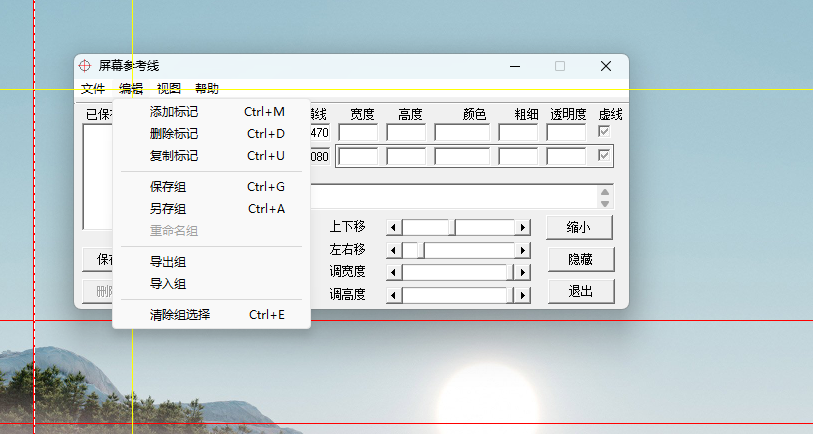
Task: Click first row 透明度 input field
Action: (566, 132)
